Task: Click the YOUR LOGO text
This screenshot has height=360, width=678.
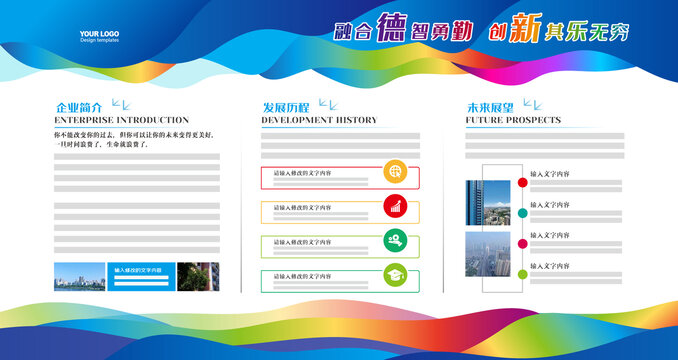Action: (99, 34)
